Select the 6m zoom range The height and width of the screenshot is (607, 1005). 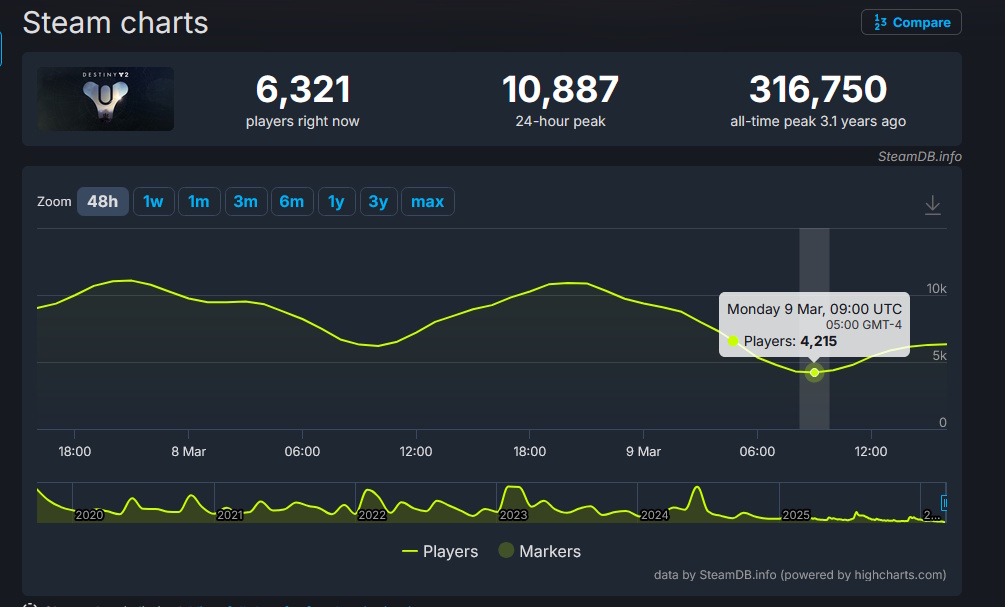coord(291,202)
